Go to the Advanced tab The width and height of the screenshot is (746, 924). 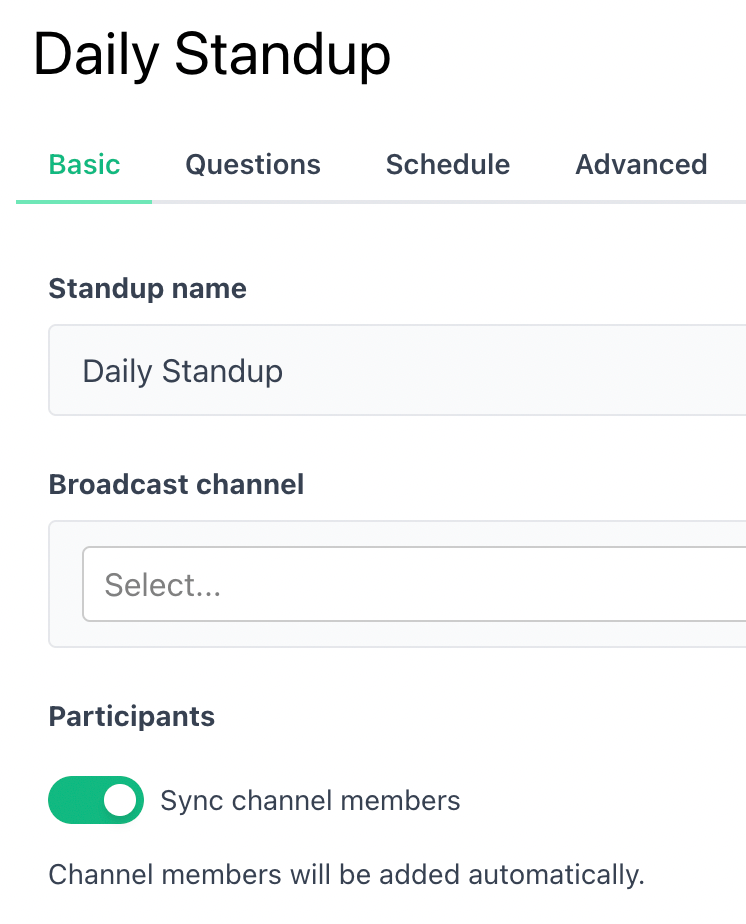pyautogui.click(x=640, y=164)
